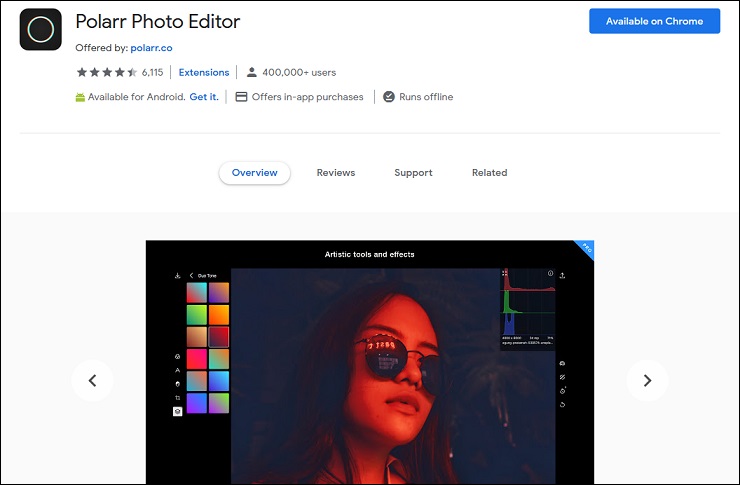This screenshot has width=740, height=485.
Task: Click the blue PRO corner badge
Action: pos(586,248)
